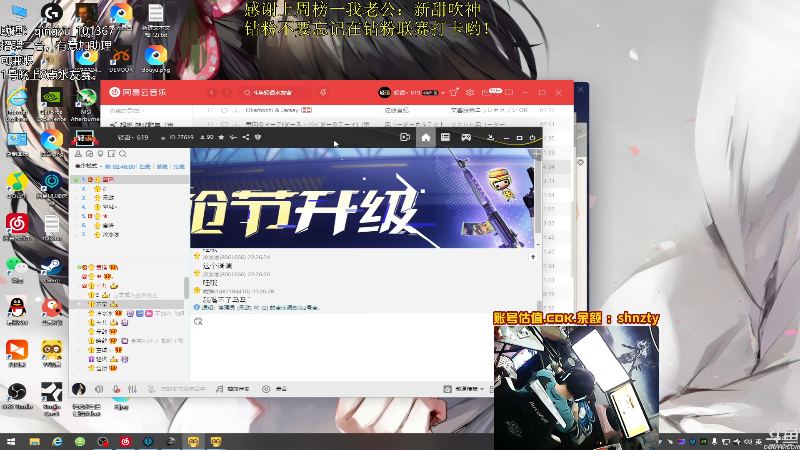Click the highlighted user row in YY member list
The image size is (800, 450).
(x=127, y=304)
